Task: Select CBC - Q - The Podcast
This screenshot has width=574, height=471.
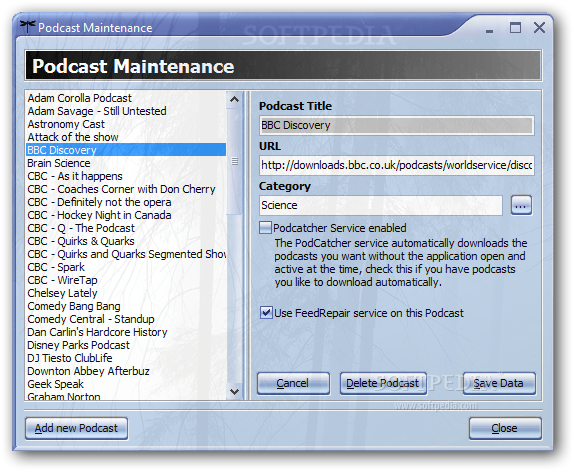Action: [x=126, y=228]
